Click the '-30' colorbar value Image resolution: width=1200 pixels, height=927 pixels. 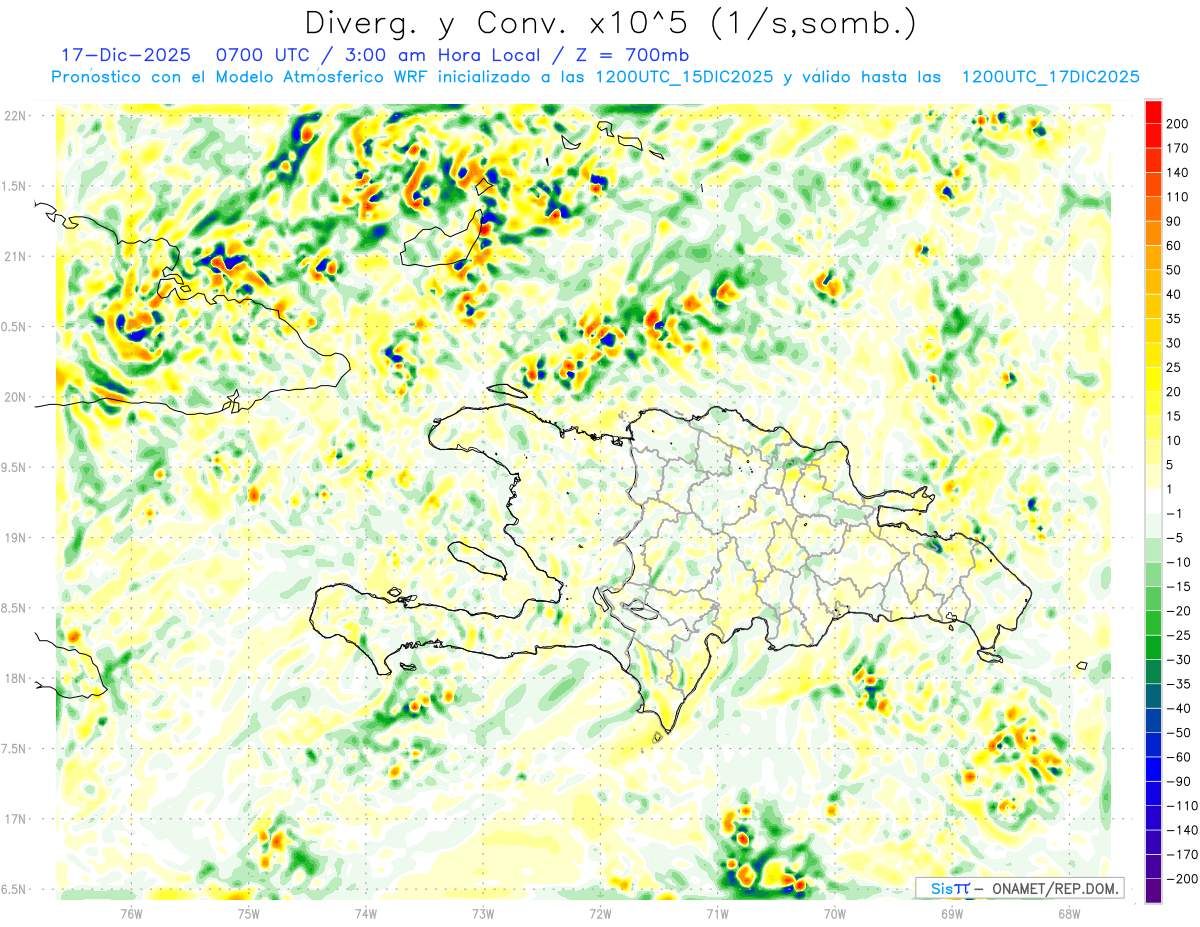pyautogui.click(x=1177, y=660)
